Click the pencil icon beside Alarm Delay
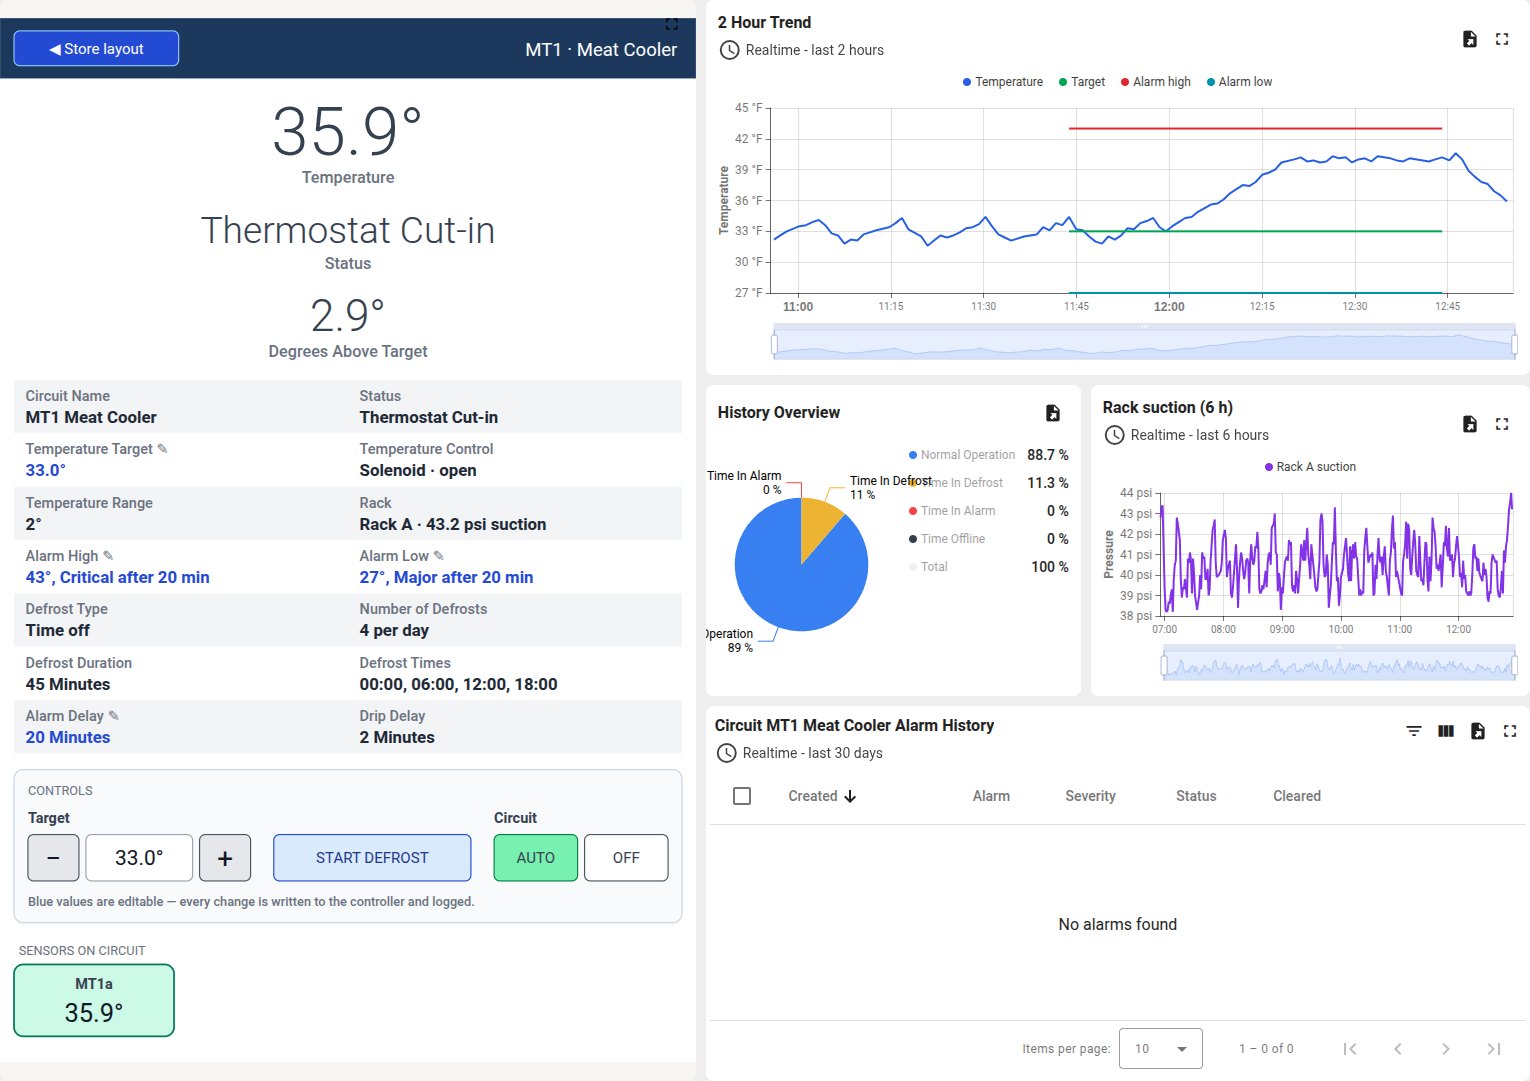The height and width of the screenshot is (1081, 1530). (x=113, y=716)
